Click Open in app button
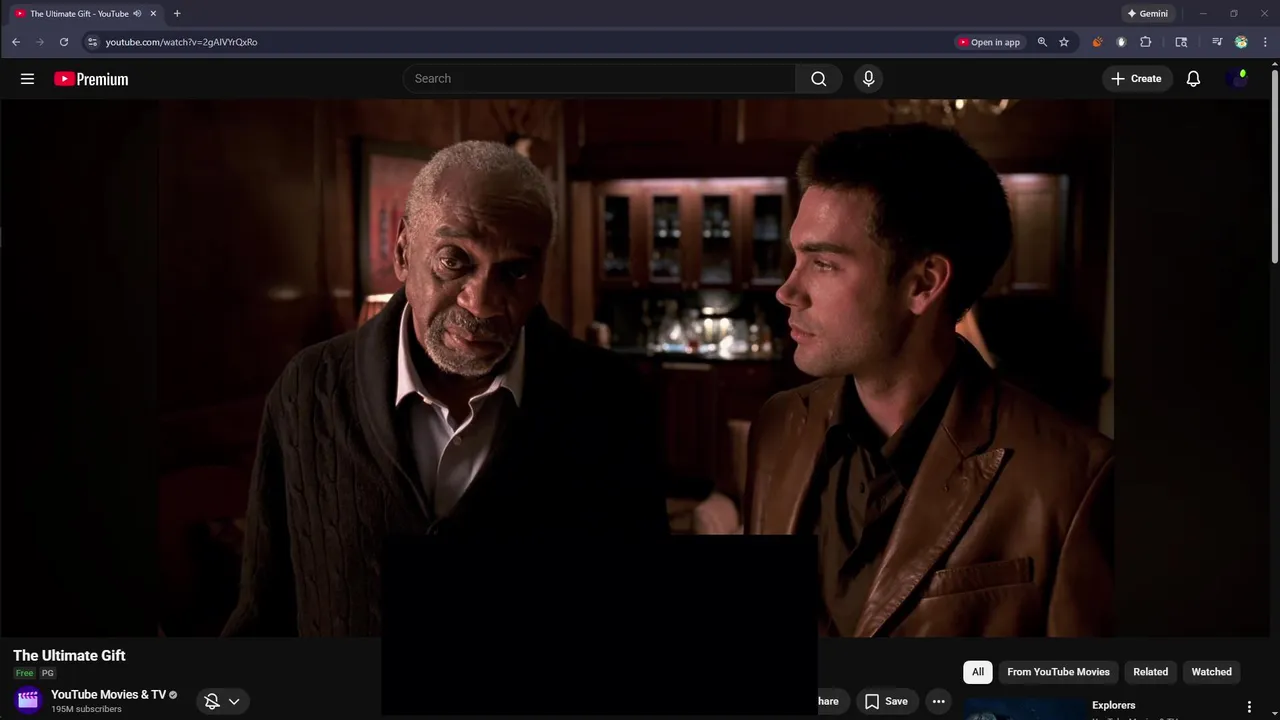Image resolution: width=1280 pixels, height=720 pixels. click(989, 42)
